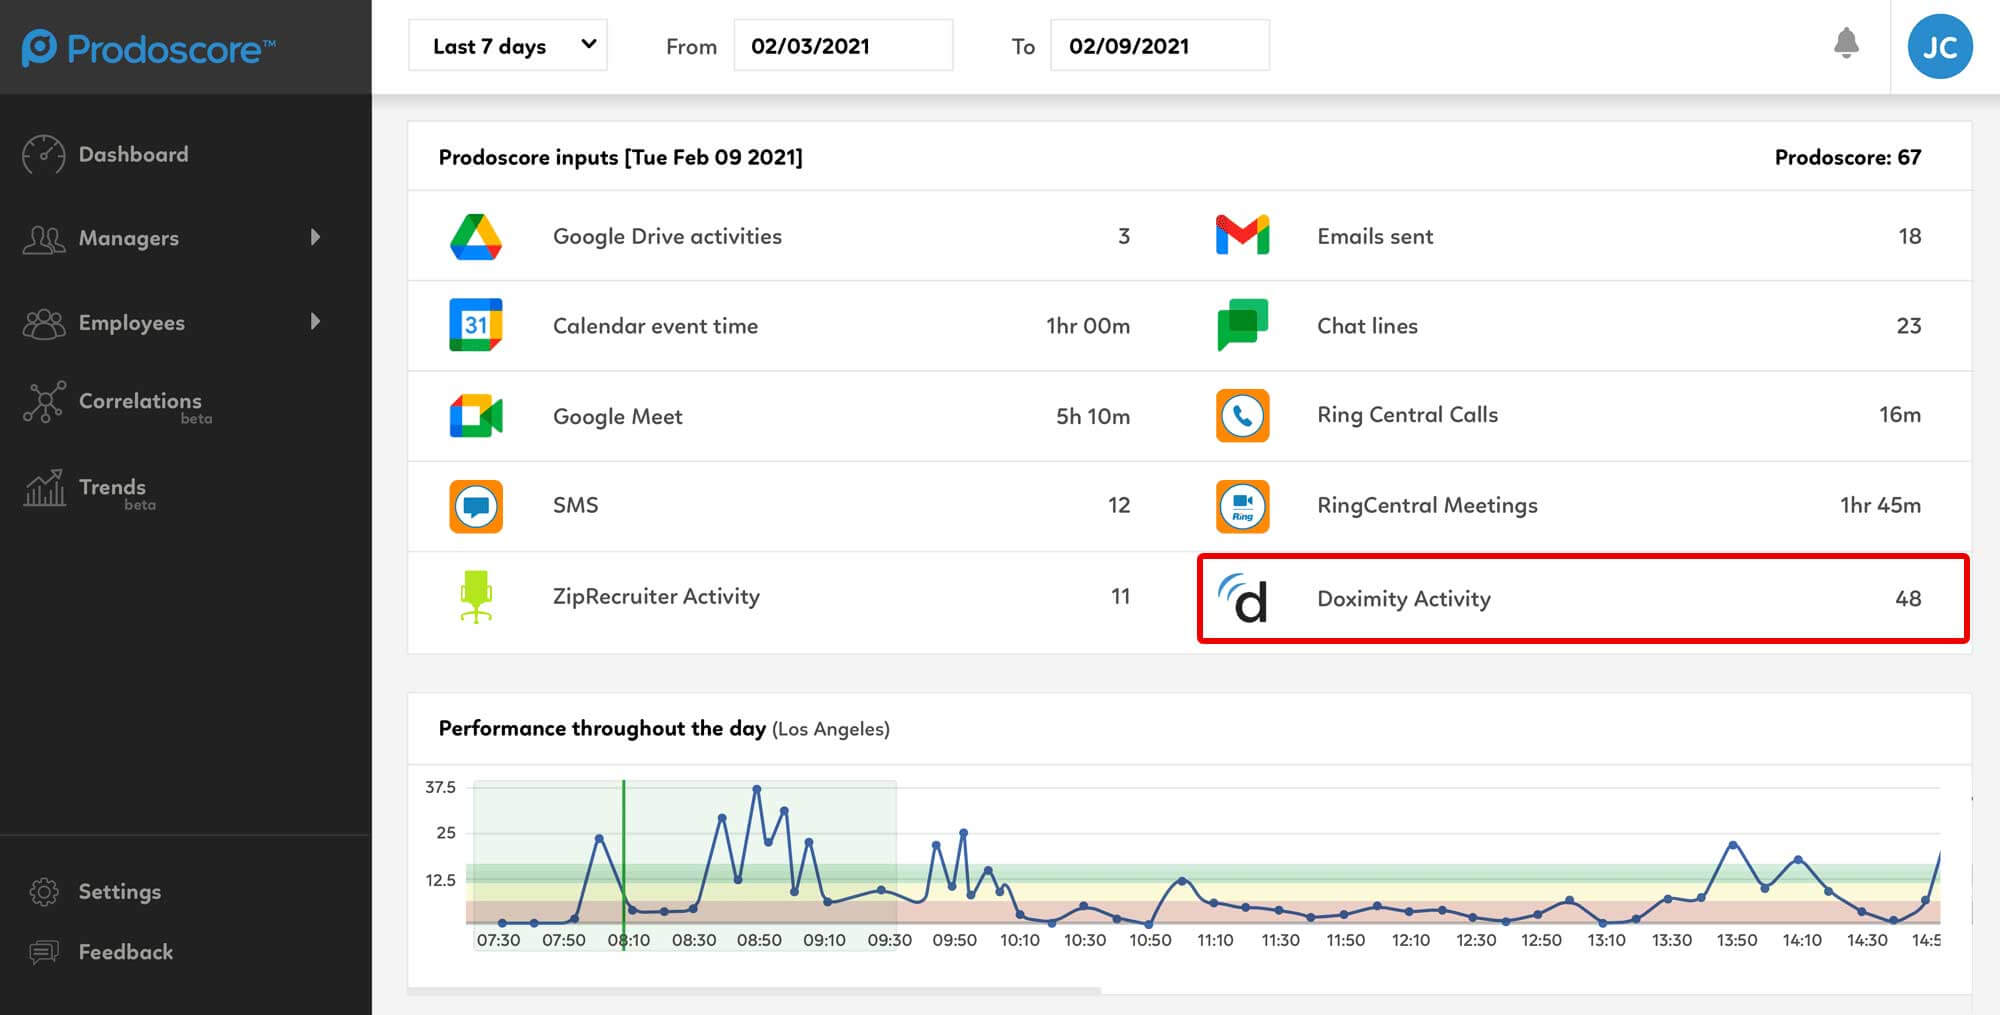Viewport: 2000px width, 1015px height.
Task: Click Calendar event time value 1hr 00m
Action: (x=1088, y=326)
